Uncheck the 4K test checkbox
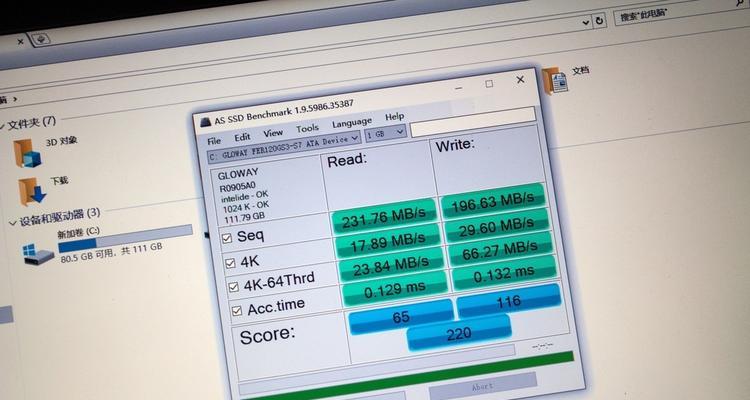The height and width of the screenshot is (400, 750). pos(230,263)
